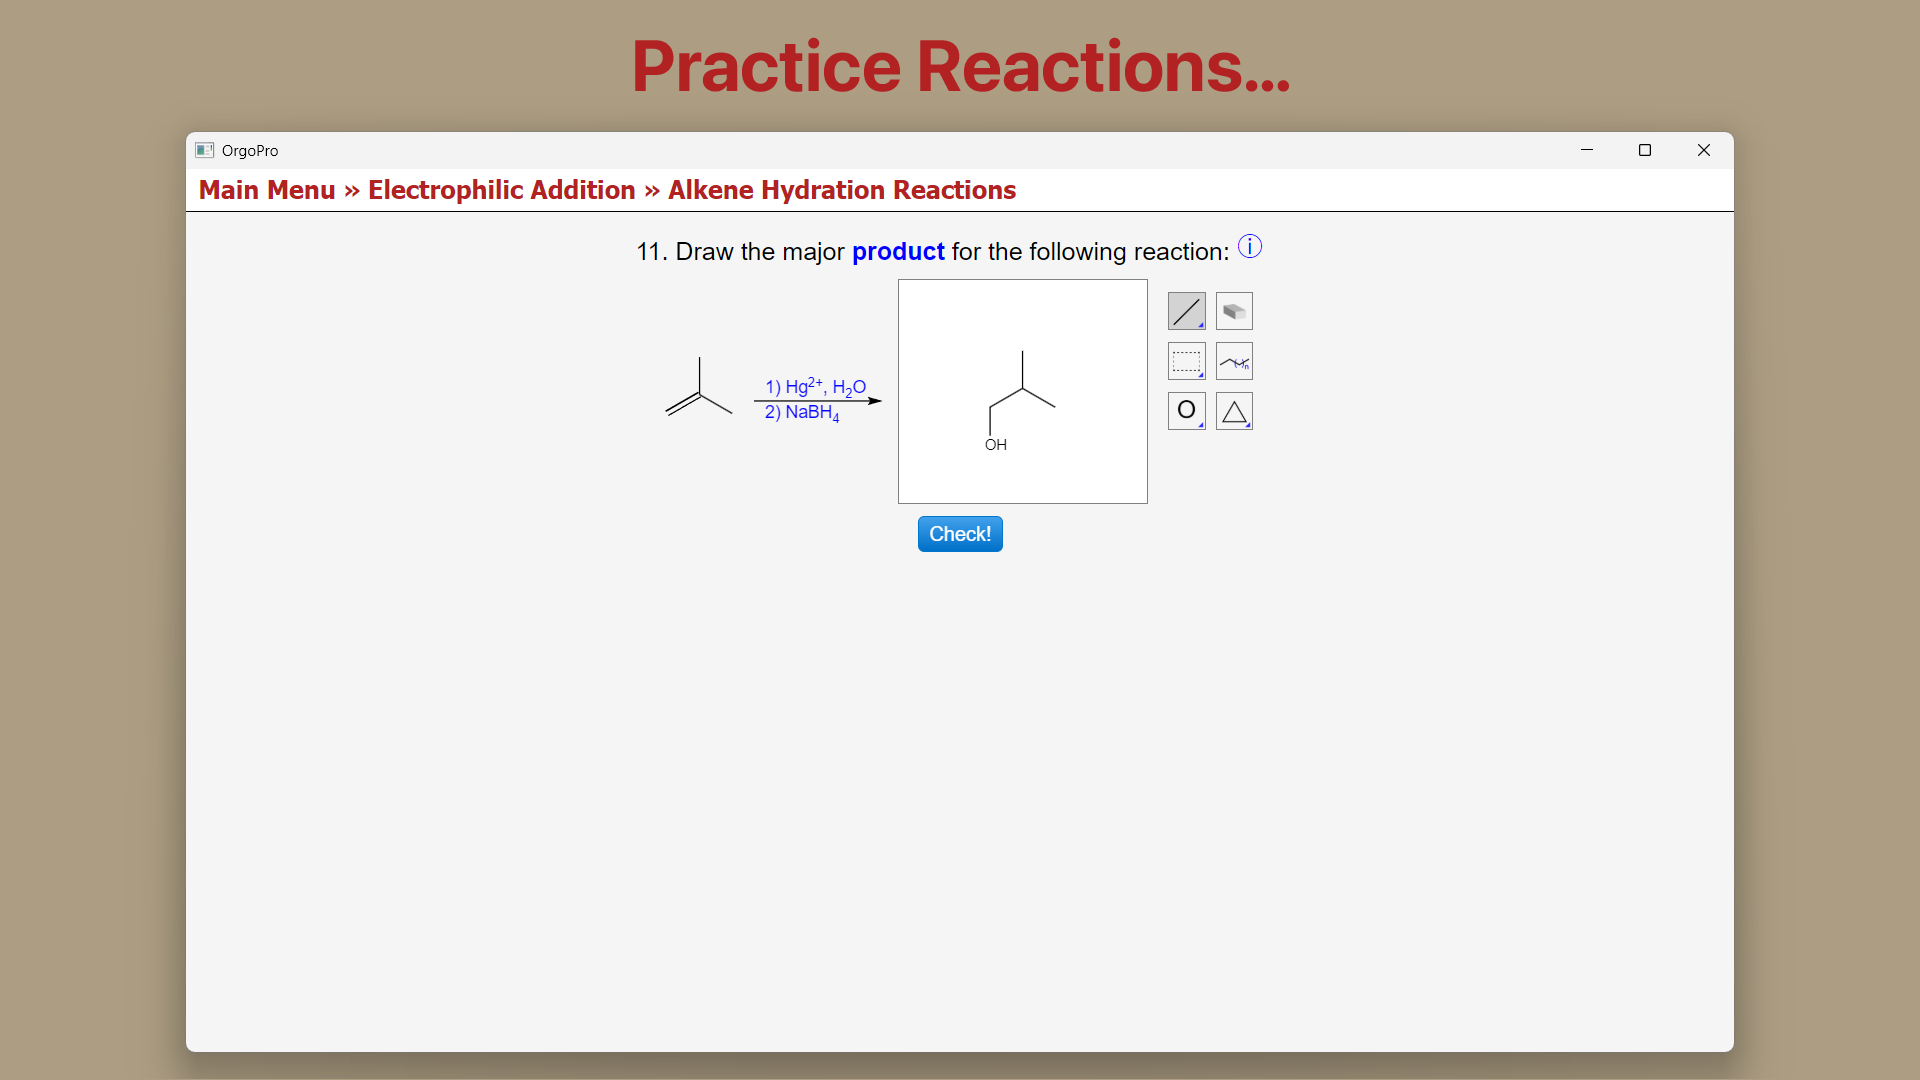Pick the oxygen atom tool
The height and width of the screenshot is (1080, 1920).
pyautogui.click(x=1186, y=410)
